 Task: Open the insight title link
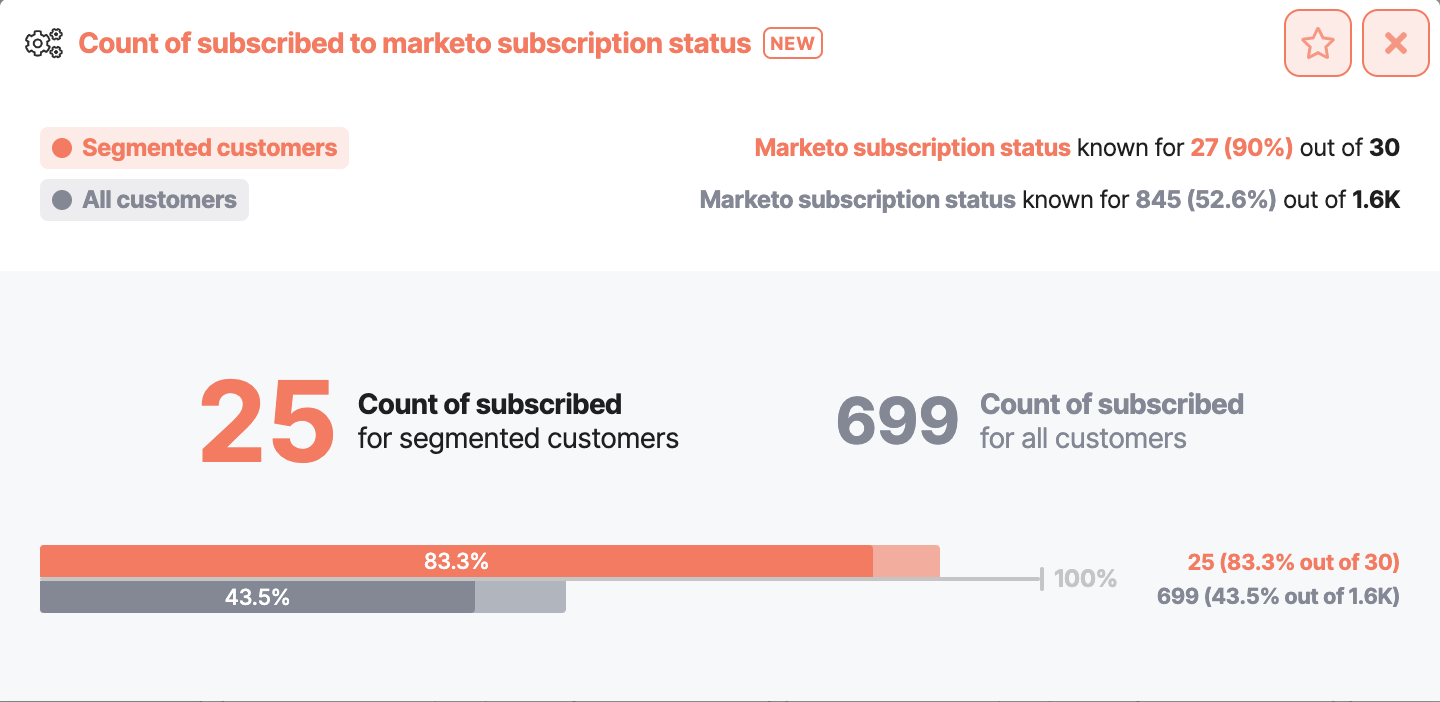(x=415, y=44)
